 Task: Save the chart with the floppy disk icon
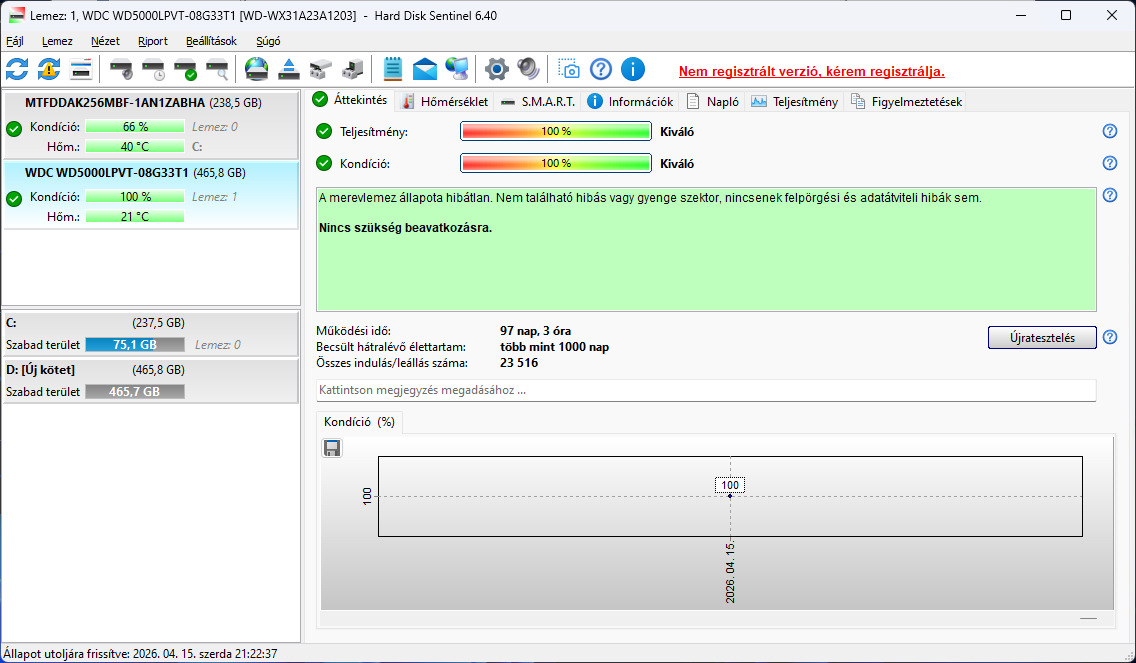(332, 449)
